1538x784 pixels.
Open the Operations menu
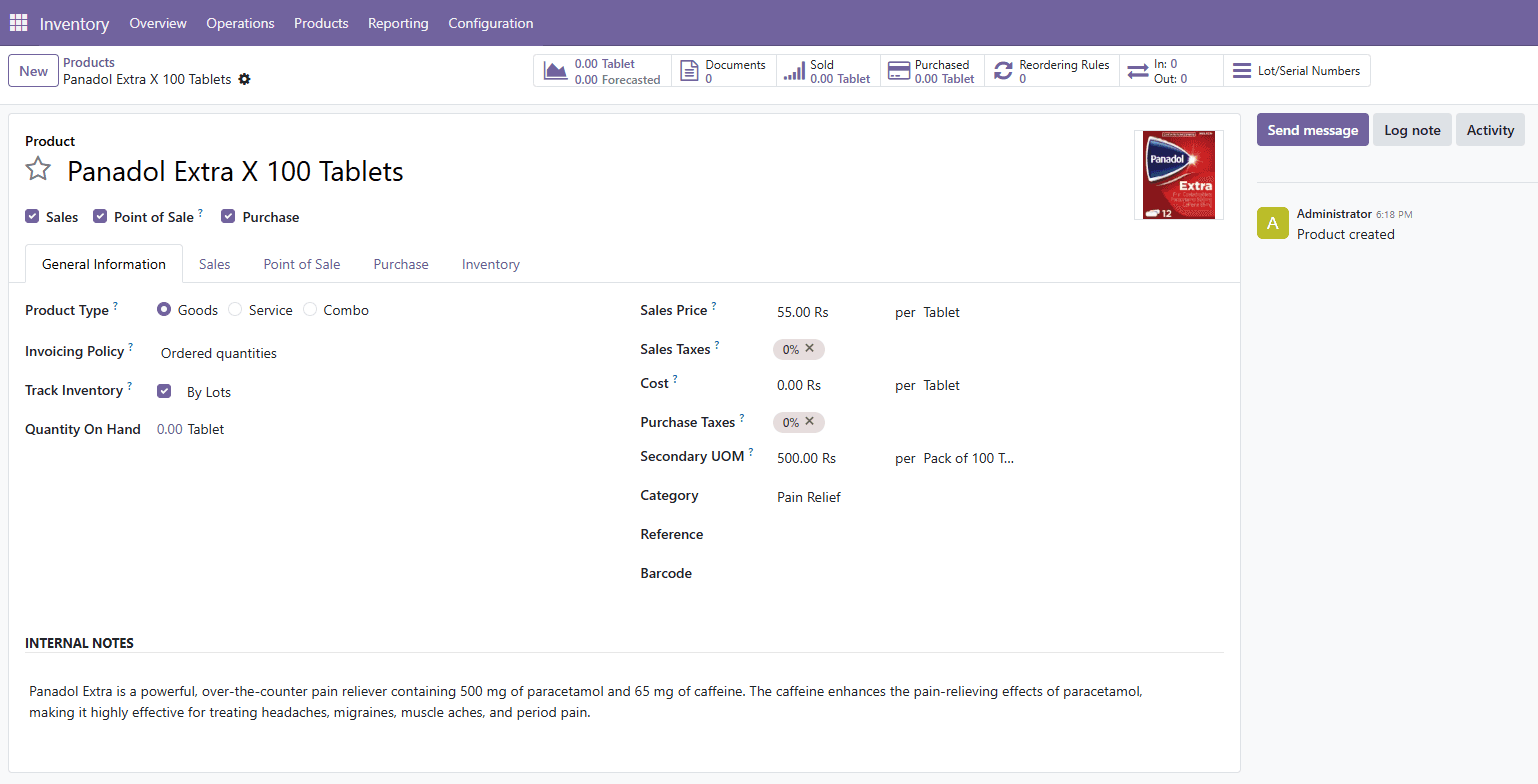[x=240, y=23]
